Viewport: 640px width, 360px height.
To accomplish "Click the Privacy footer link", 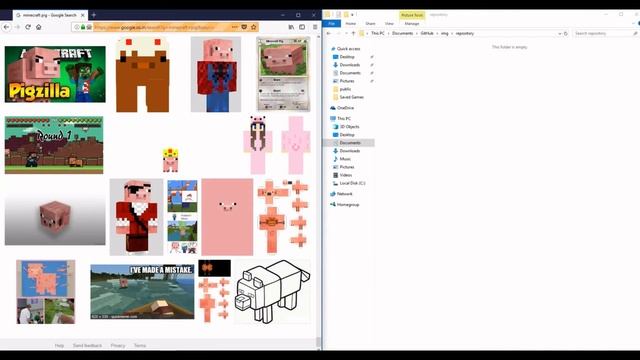I will (118, 345).
